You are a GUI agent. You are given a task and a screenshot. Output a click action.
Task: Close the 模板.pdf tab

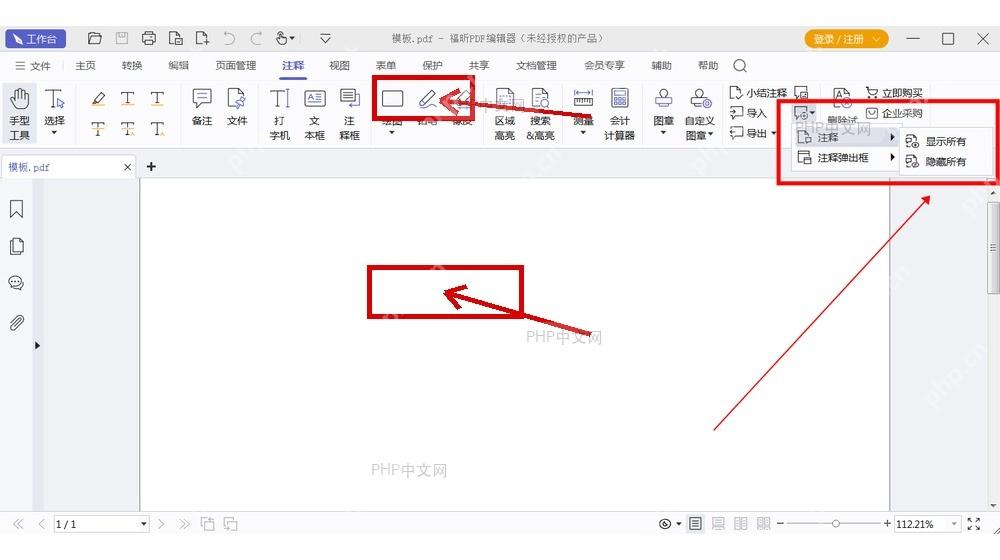pos(128,167)
